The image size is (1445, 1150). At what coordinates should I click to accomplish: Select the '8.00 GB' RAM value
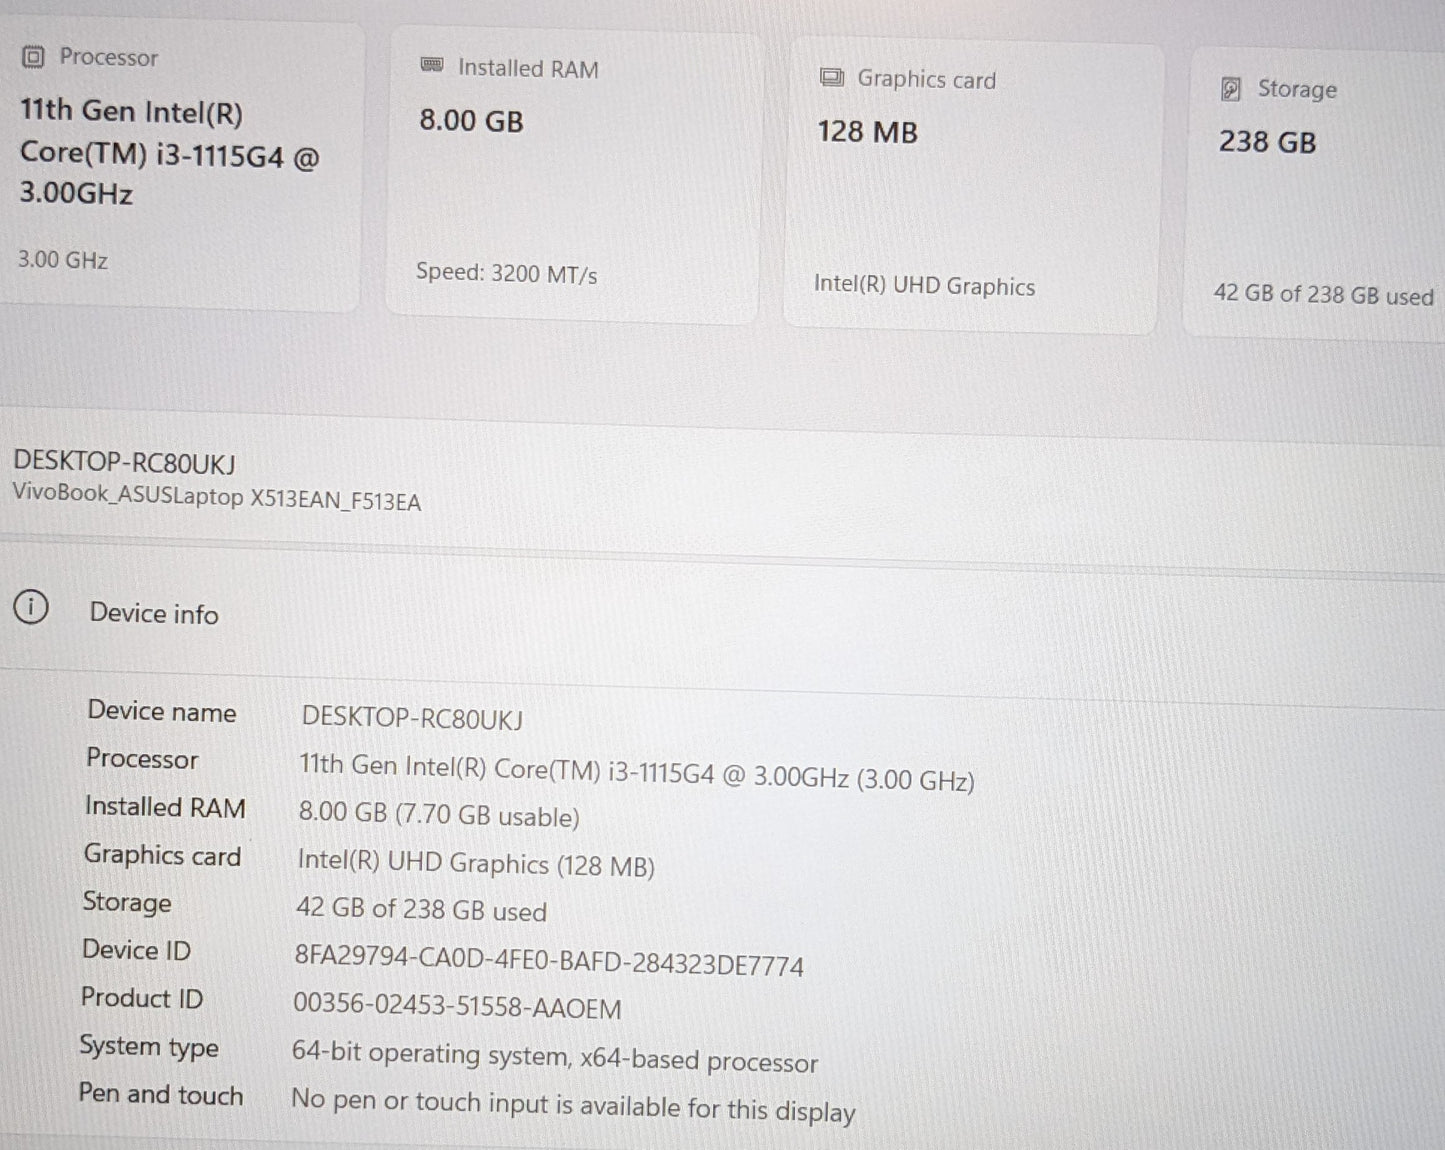471,121
